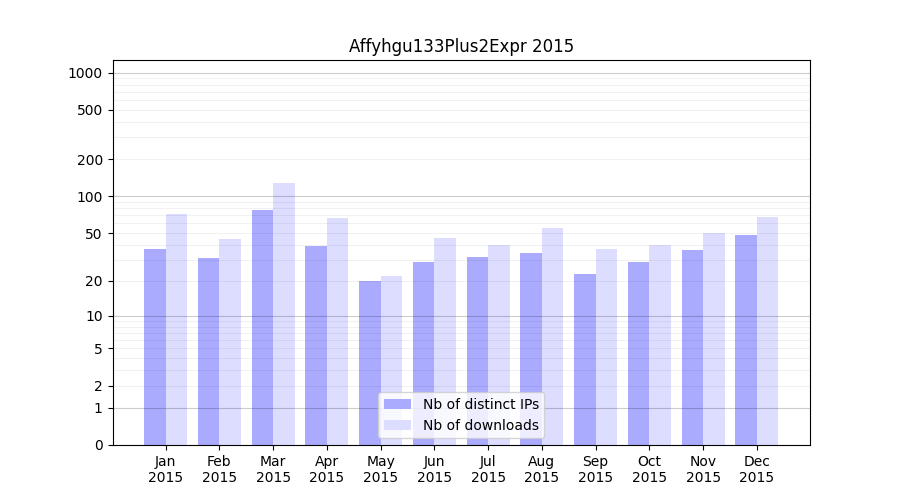
Task: Click the Dec 2015 x-axis label
Action: pyautogui.click(x=757, y=469)
